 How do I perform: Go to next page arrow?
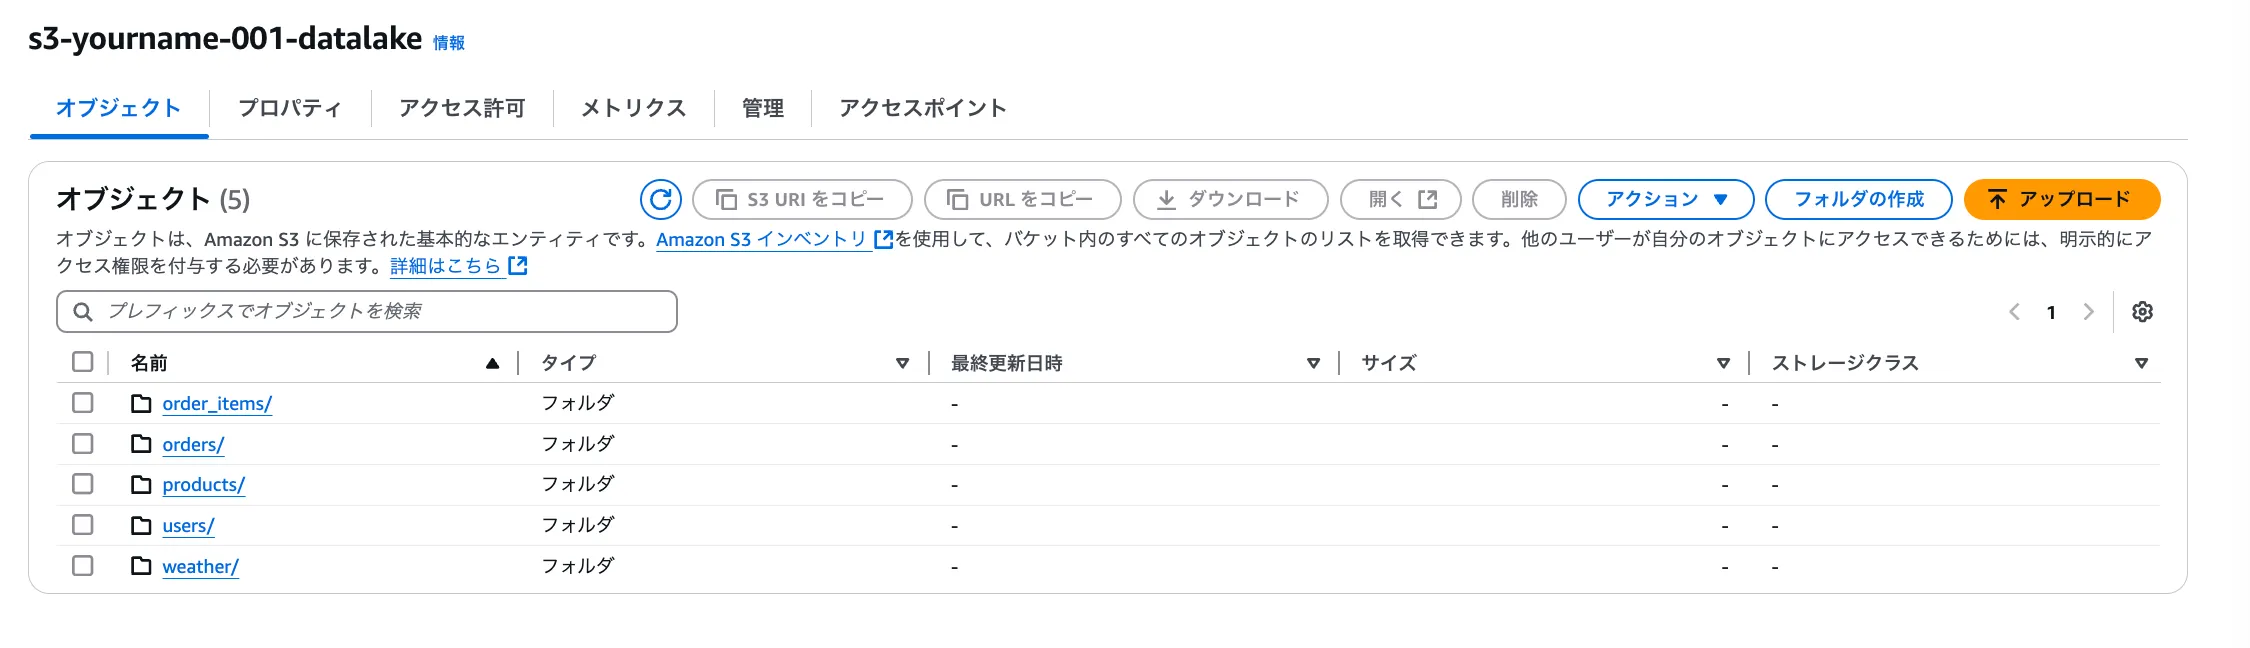pyautogui.click(x=2088, y=312)
